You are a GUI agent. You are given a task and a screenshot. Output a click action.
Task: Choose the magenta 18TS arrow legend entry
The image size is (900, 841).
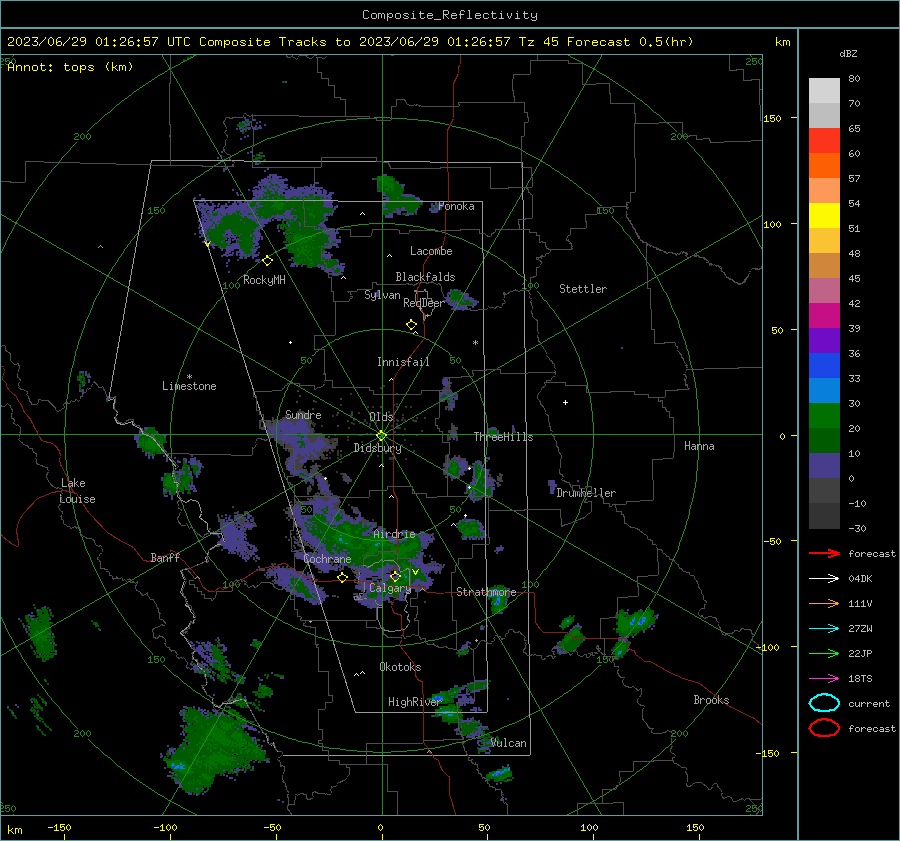coord(824,679)
